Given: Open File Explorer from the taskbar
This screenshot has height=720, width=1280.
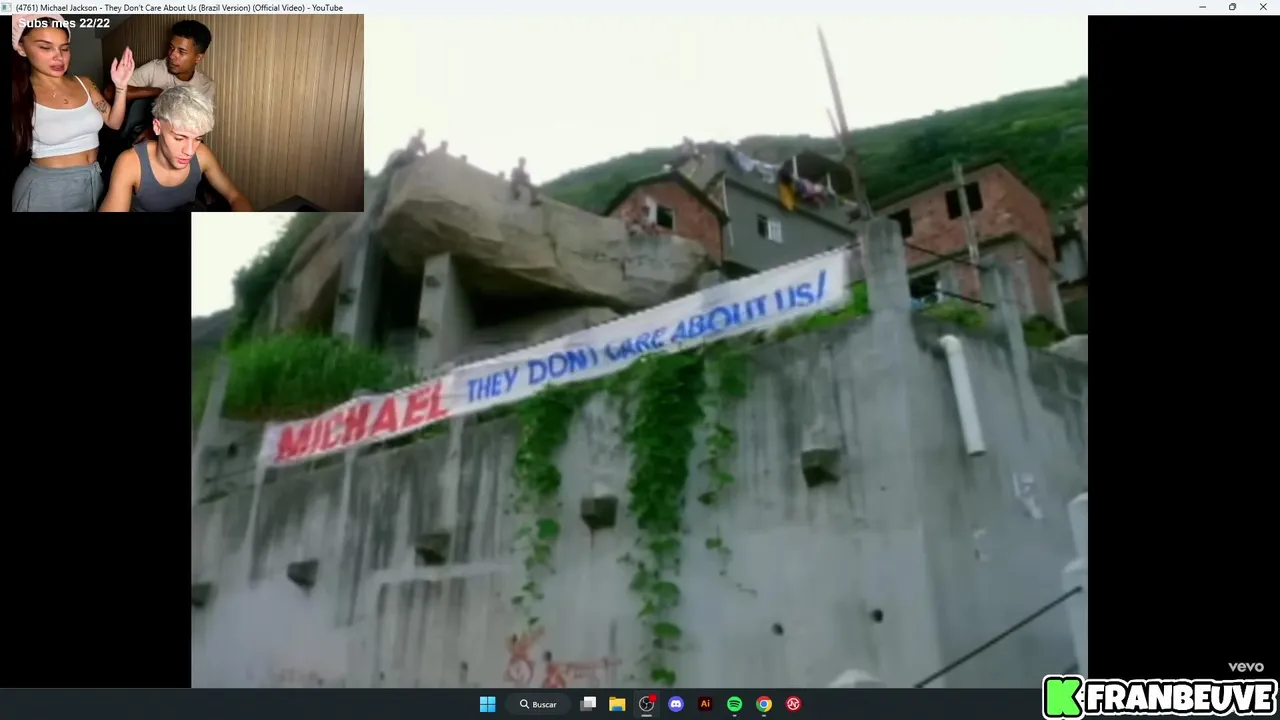Looking at the screenshot, I should tap(617, 704).
